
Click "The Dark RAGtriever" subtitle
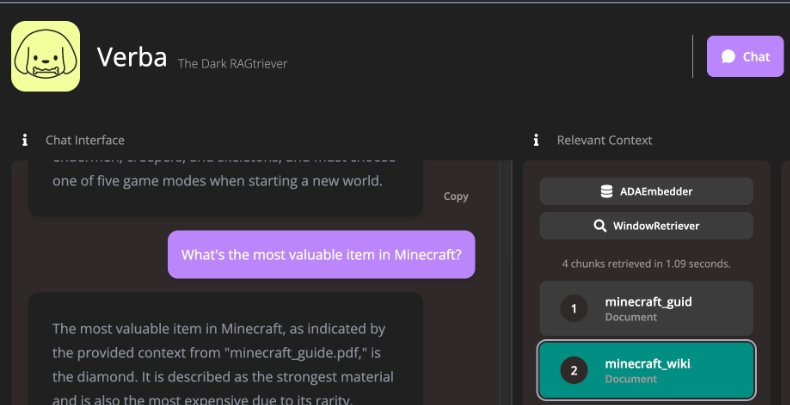point(232,63)
